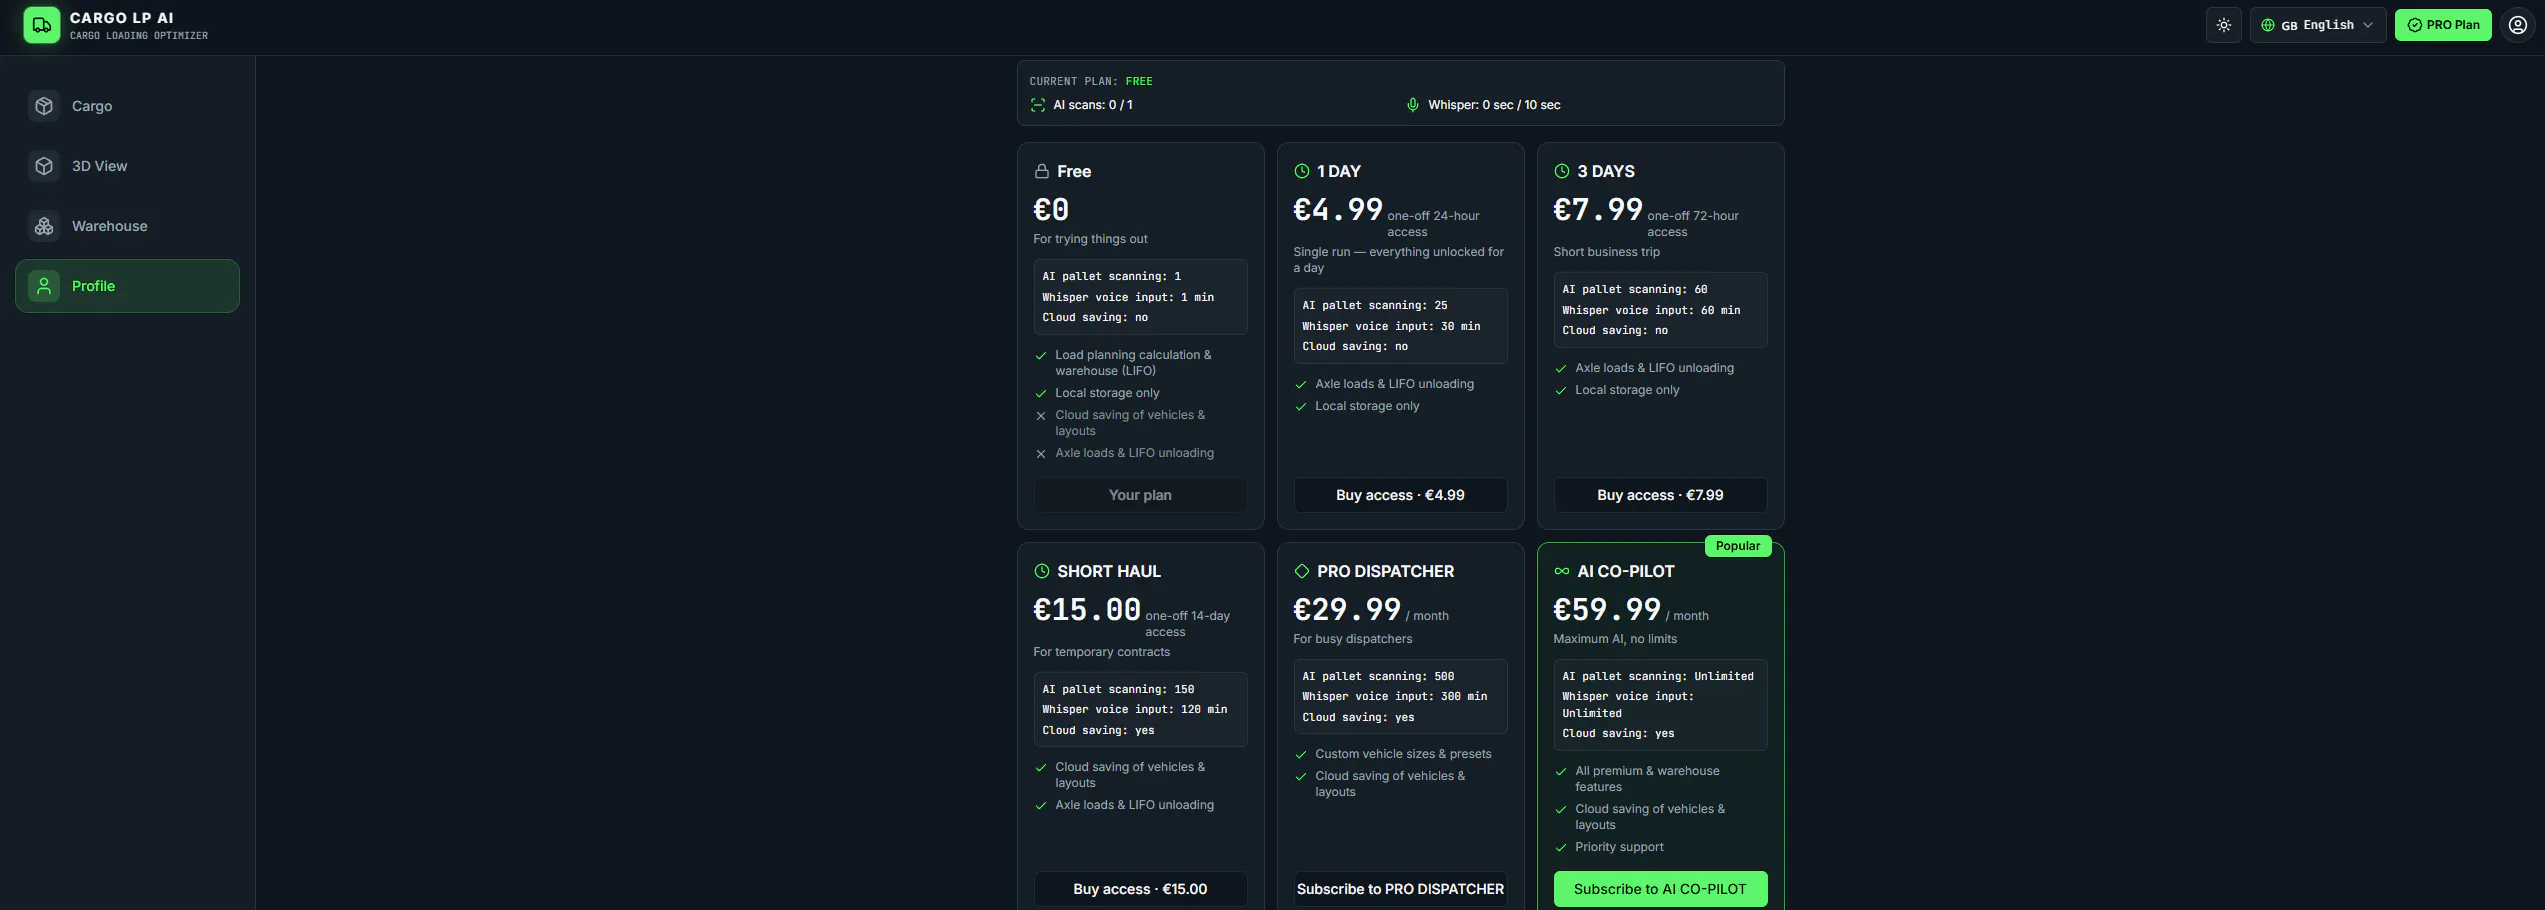Click the Warehouse stacked boxes icon
Viewport: 2545px width, 910px height.
click(44, 226)
